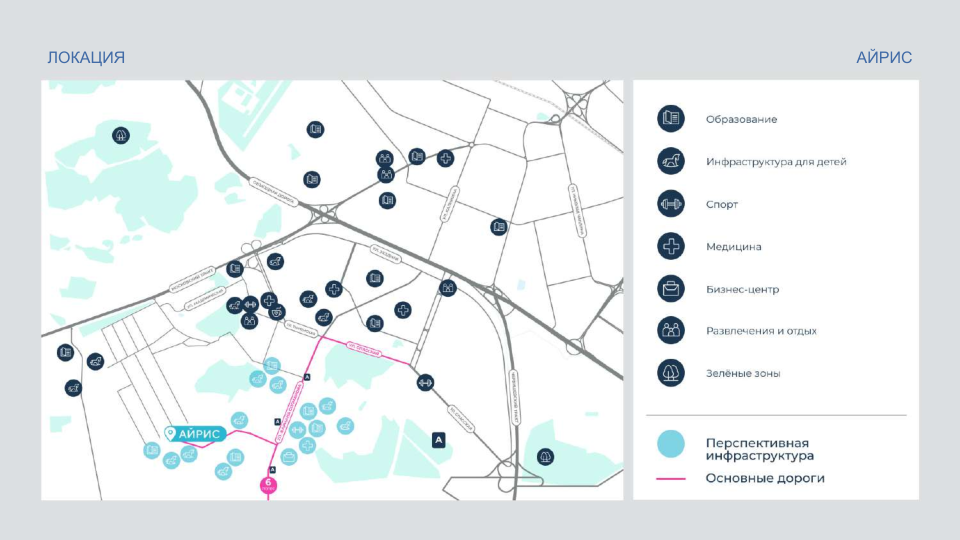Screen dimensions: 960x540
Task: Click the light blue briefcase icon on map
Action: point(289,457)
